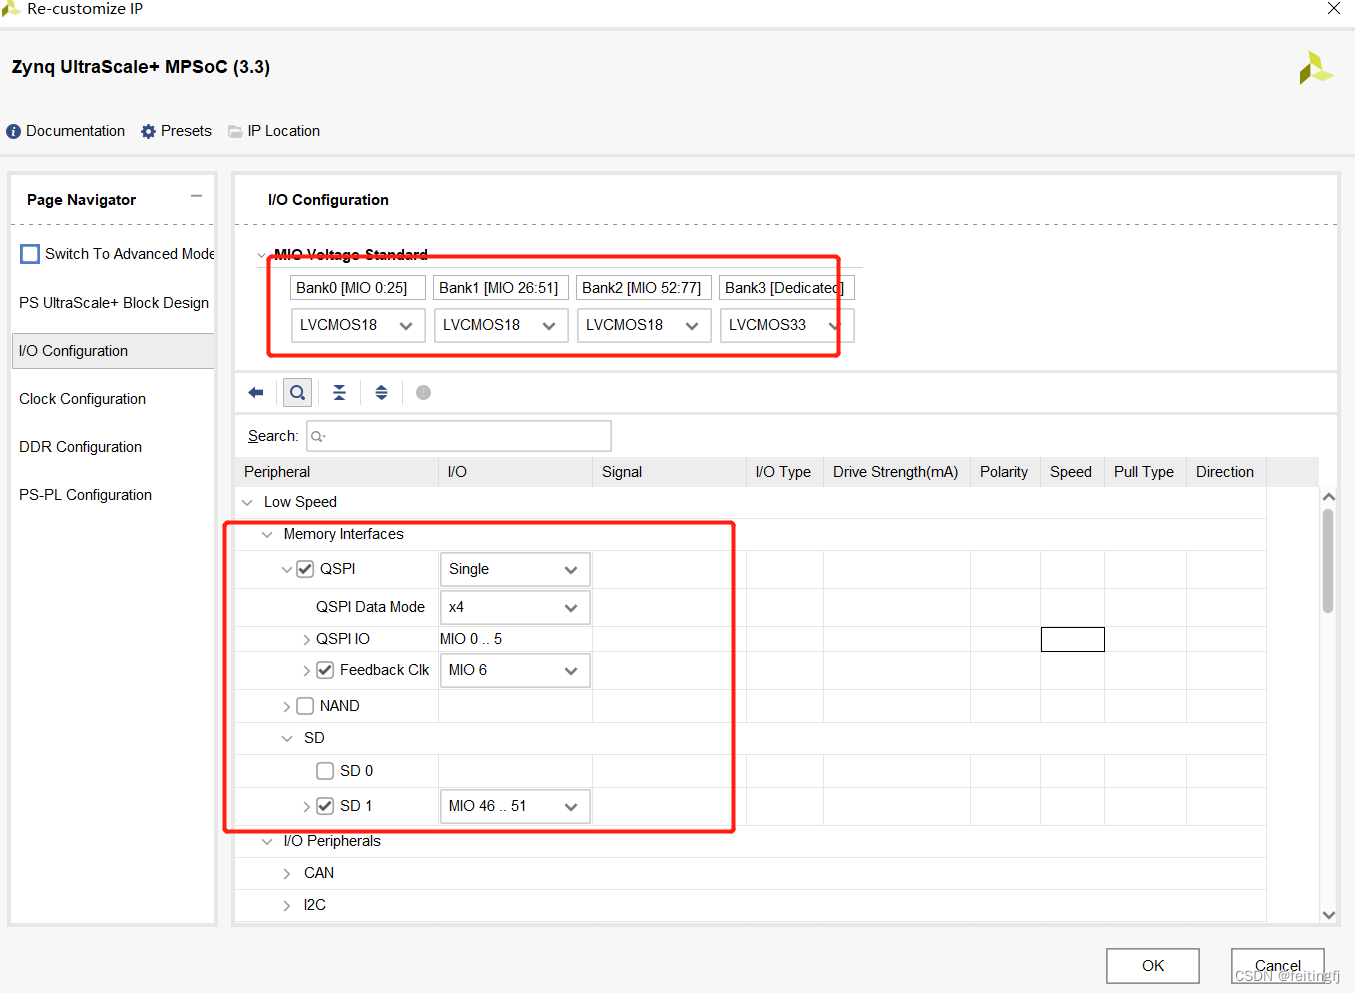Collapse MIO Voltage Standard section
The width and height of the screenshot is (1355, 993).
click(262, 255)
